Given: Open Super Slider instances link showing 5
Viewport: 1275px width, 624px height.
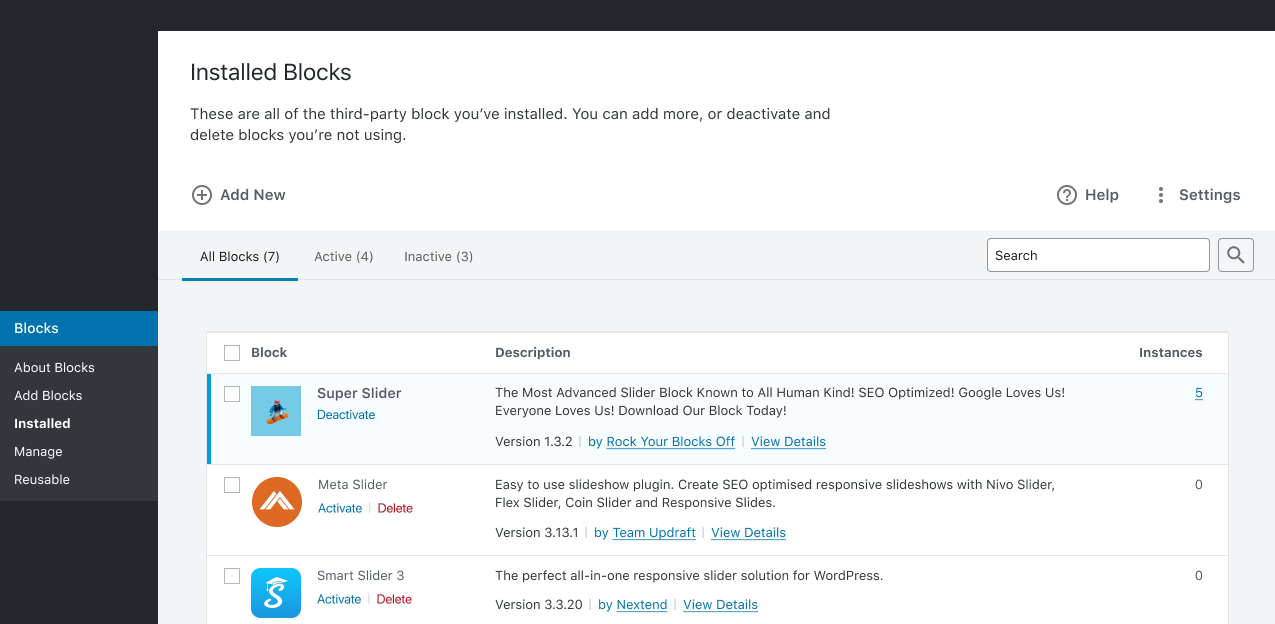Looking at the screenshot, I should [1199, 393].
